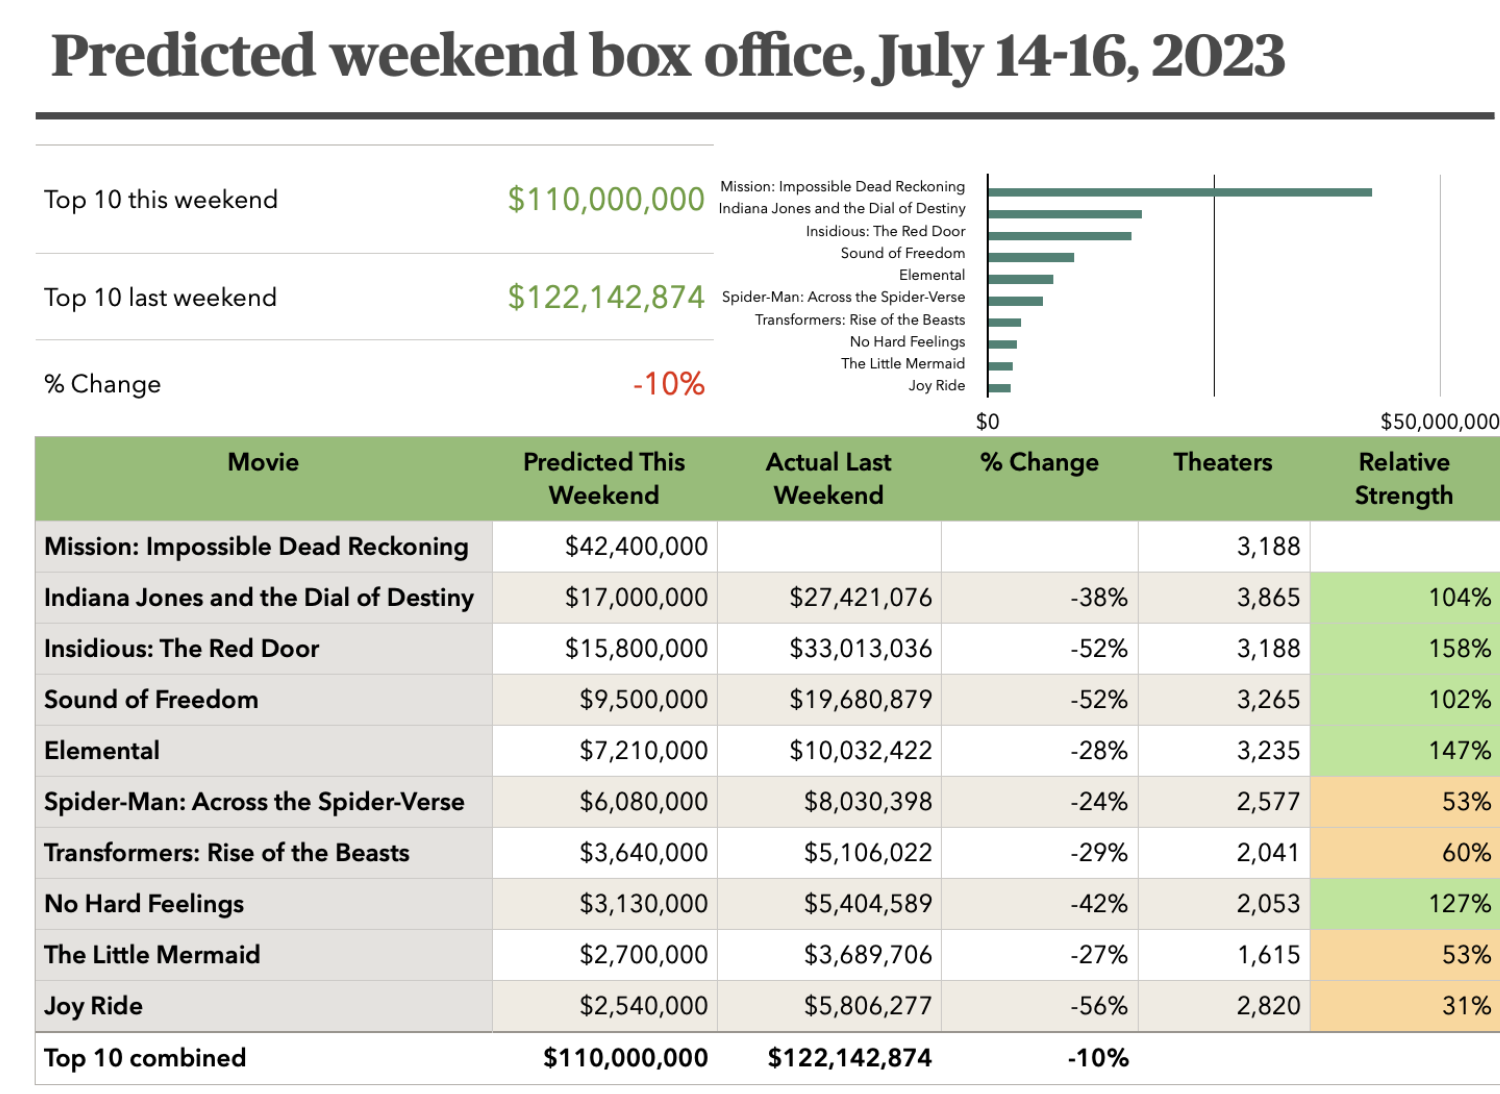Select the Predicted This Weekend column header
This screenshot has width=1500, height=1094.
click(604, 478)
